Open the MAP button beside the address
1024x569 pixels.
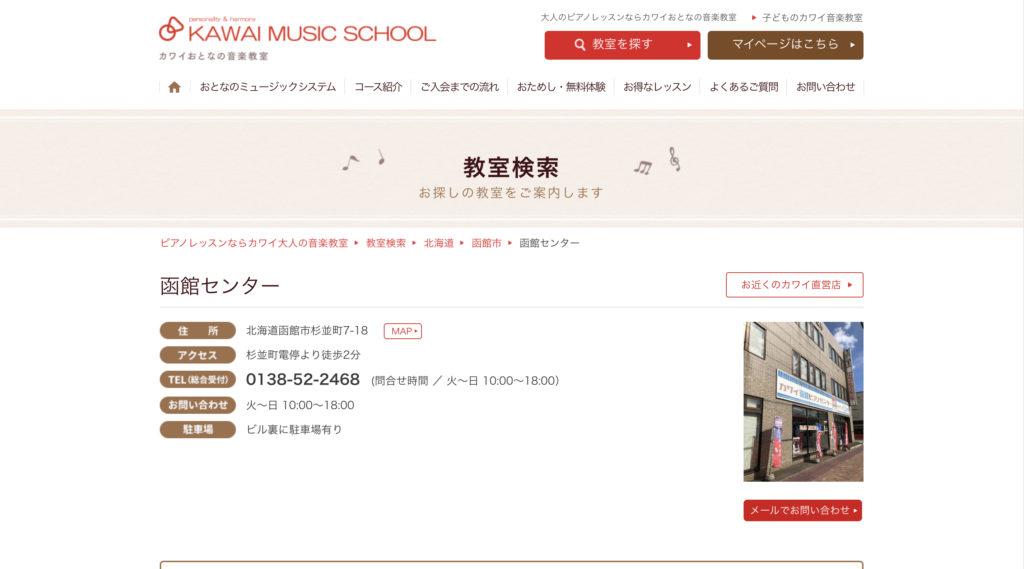point(402,331)
